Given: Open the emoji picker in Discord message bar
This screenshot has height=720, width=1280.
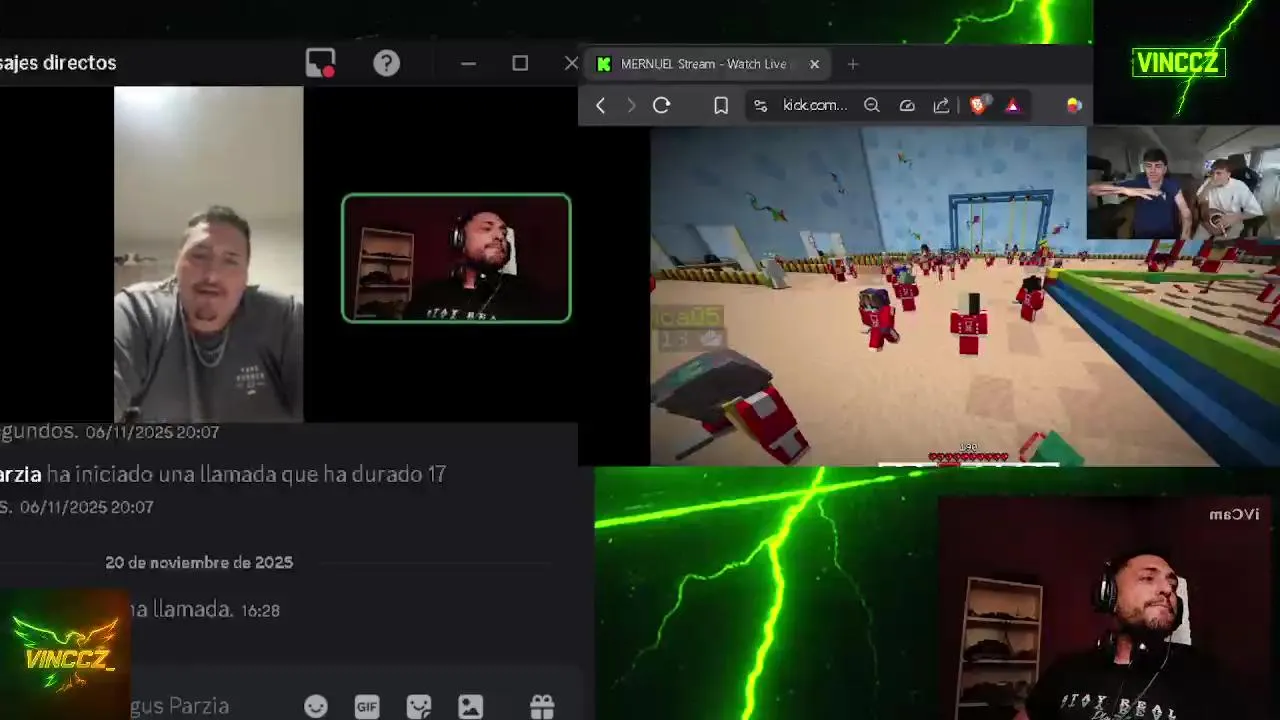Looking at the screenshot, I should coord(316,707).
